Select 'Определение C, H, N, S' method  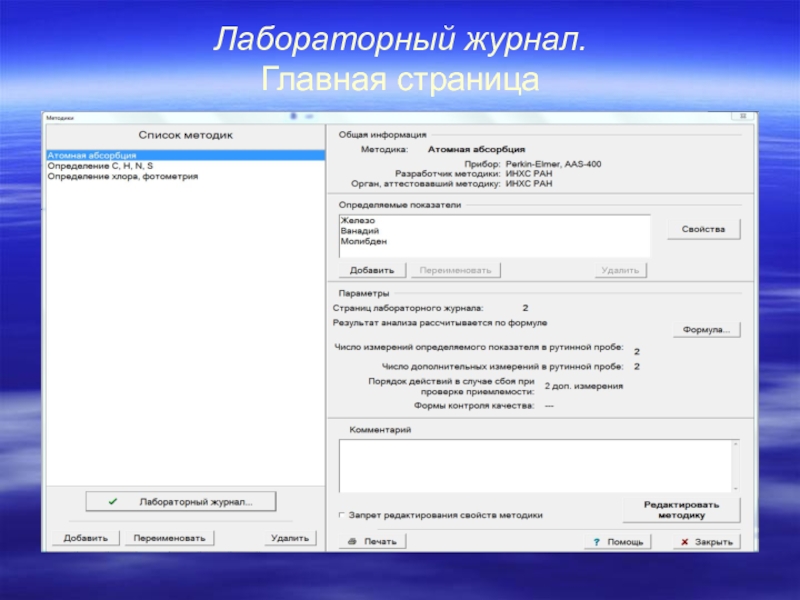[x=186, y=166]
